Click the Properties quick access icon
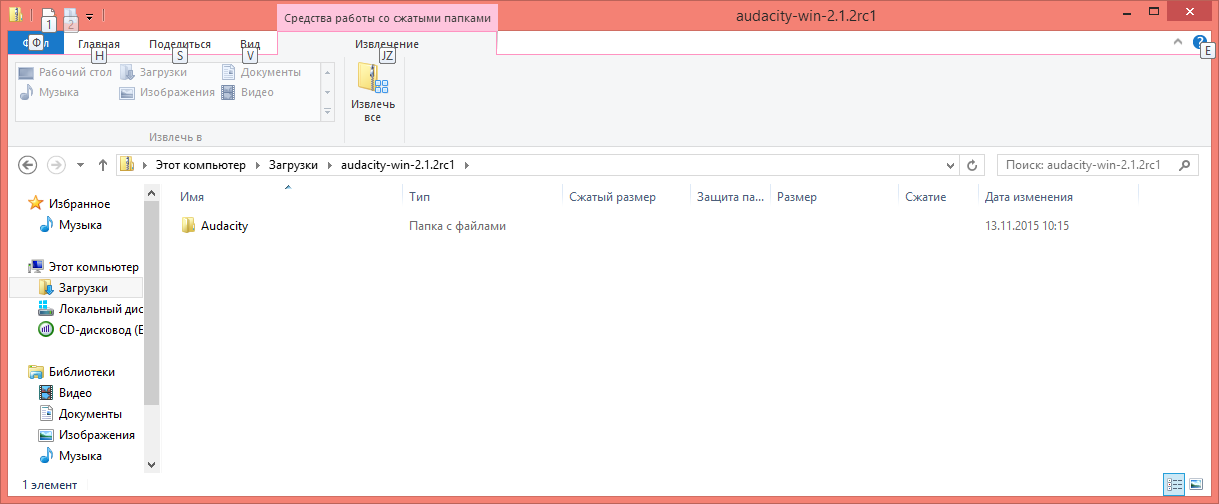The image size is (1219, 504). 47,15
